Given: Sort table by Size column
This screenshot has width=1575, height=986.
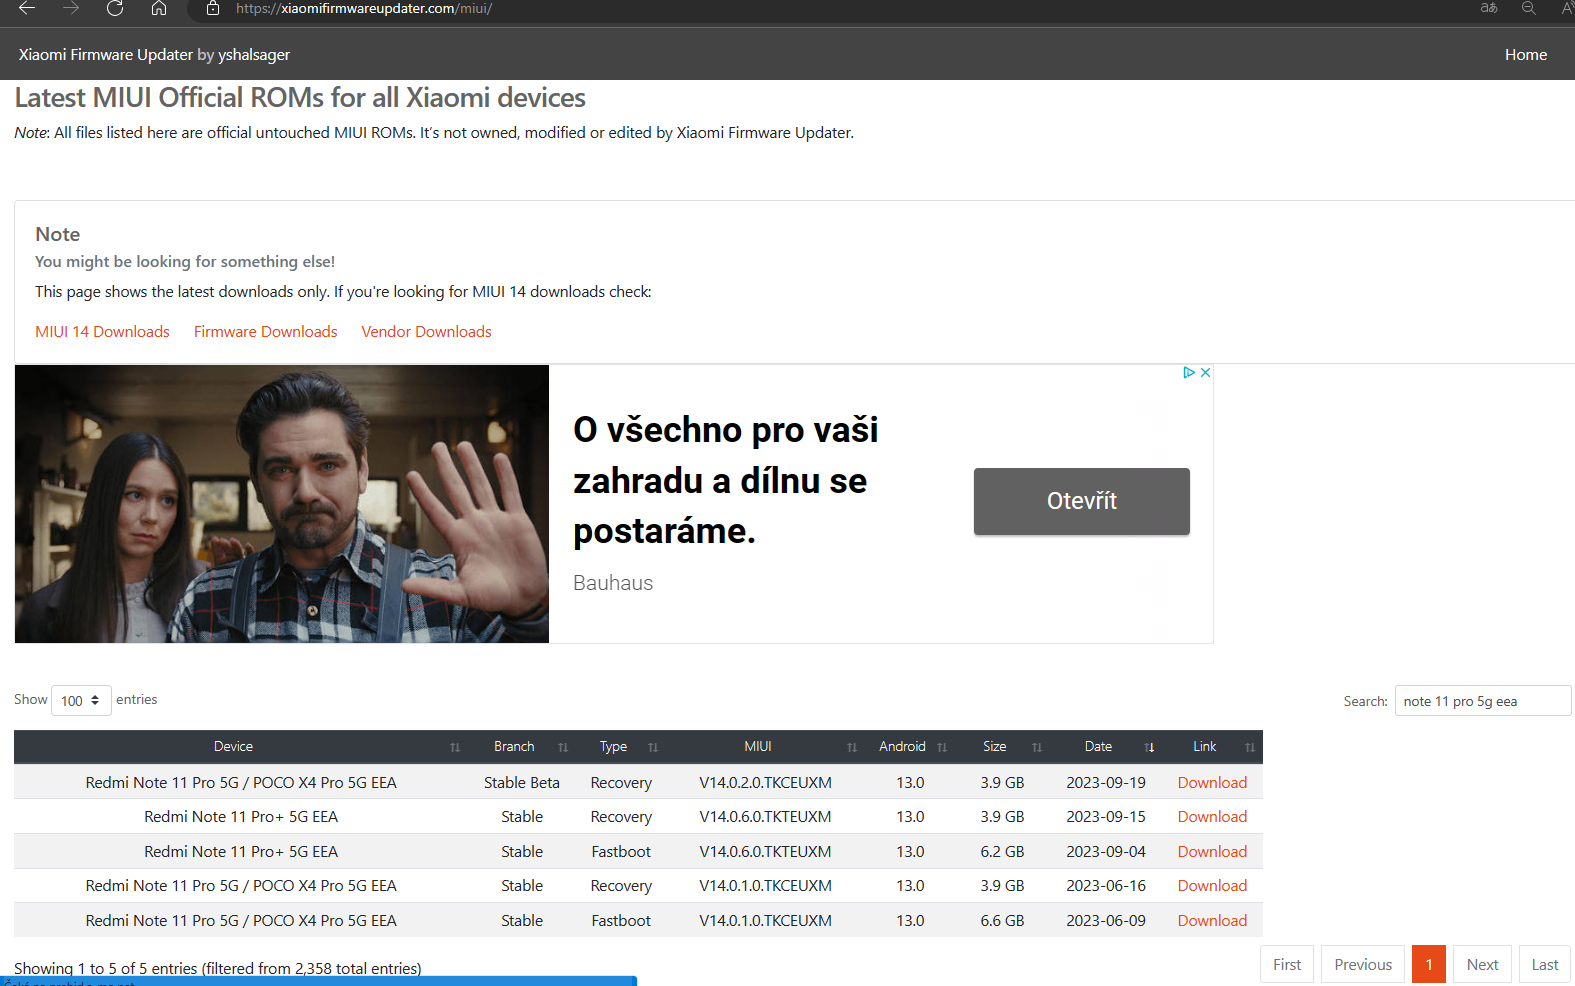Looking at the screenshot, I should click(994, 747).
